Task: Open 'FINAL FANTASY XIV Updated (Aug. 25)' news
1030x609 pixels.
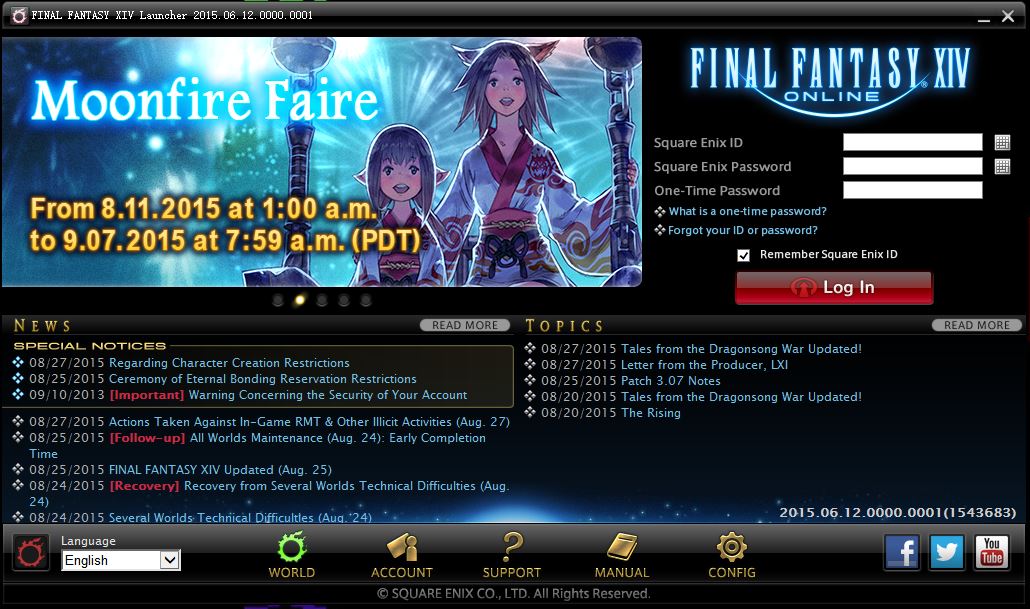Action: 220,470
